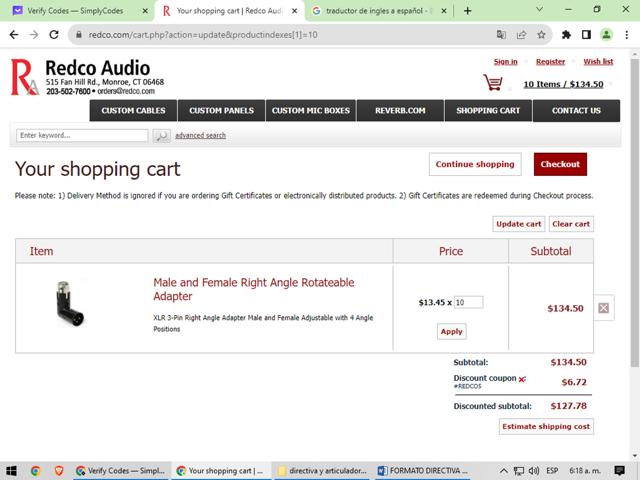Image resolution: width=640 pixels, height=480 pixels.
Task: Click the Register link
Action: coord(550,62)
